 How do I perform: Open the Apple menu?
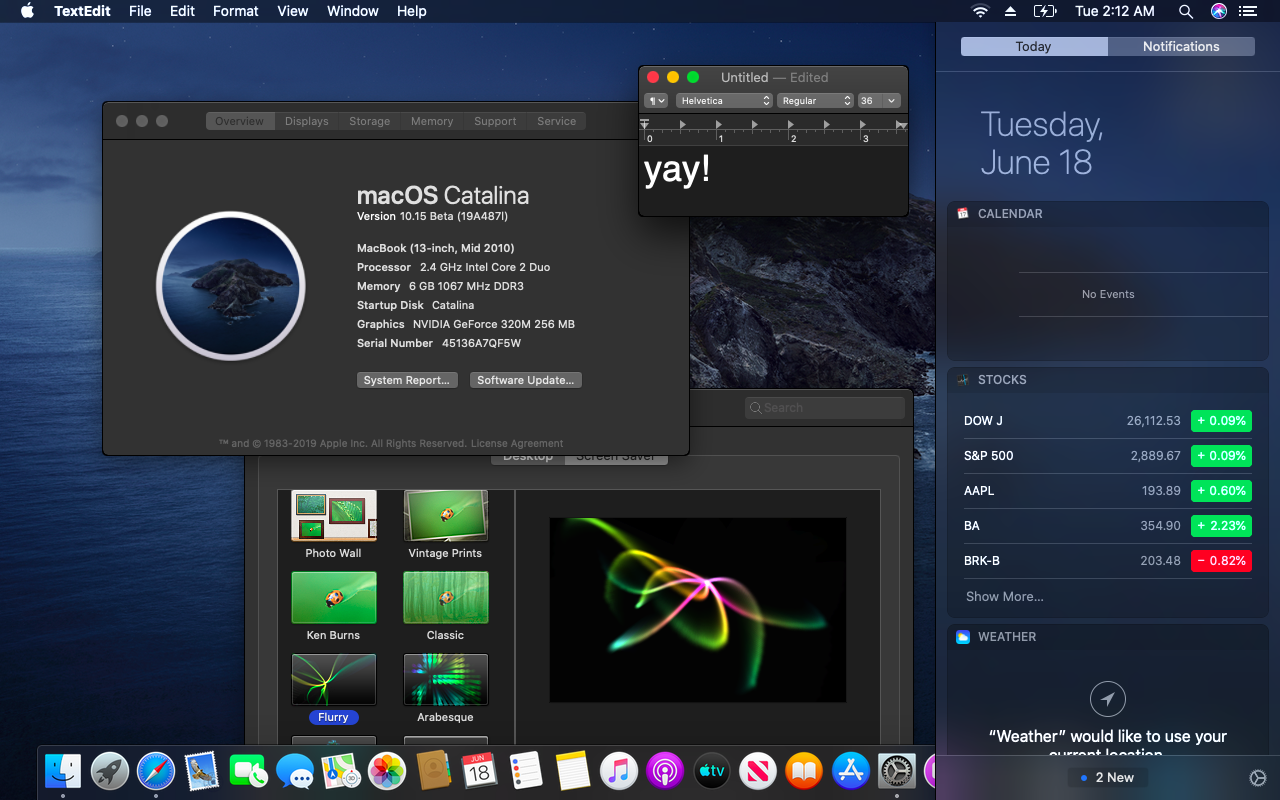coord(27,11)
